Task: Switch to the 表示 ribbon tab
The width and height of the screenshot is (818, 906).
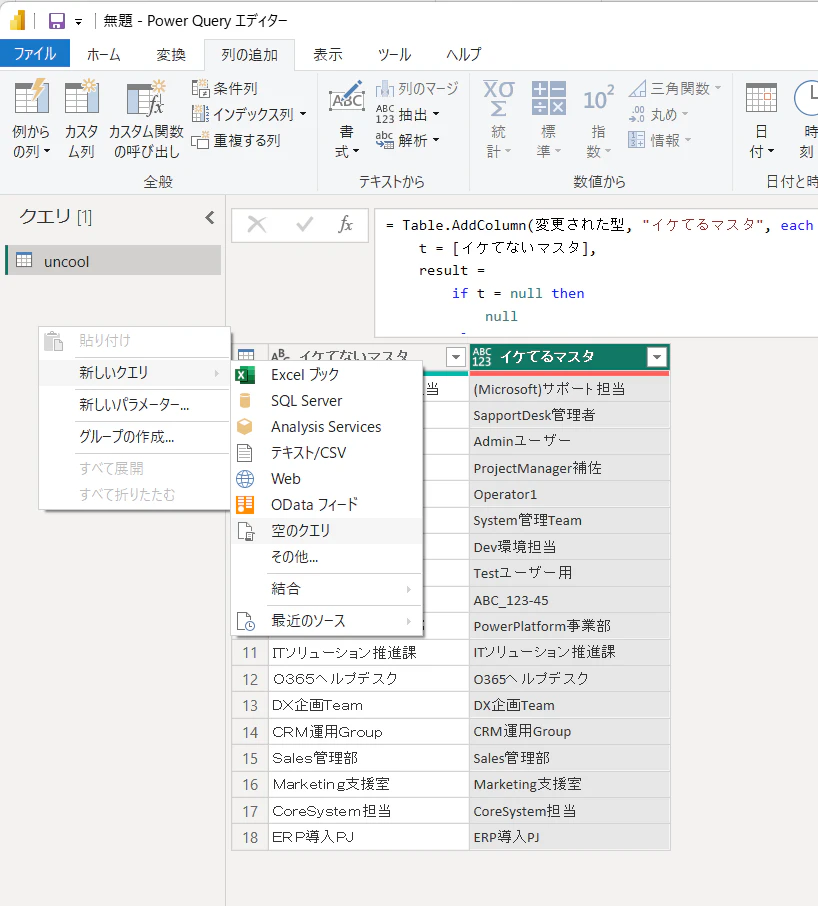Action: click(x=328, y=54)
